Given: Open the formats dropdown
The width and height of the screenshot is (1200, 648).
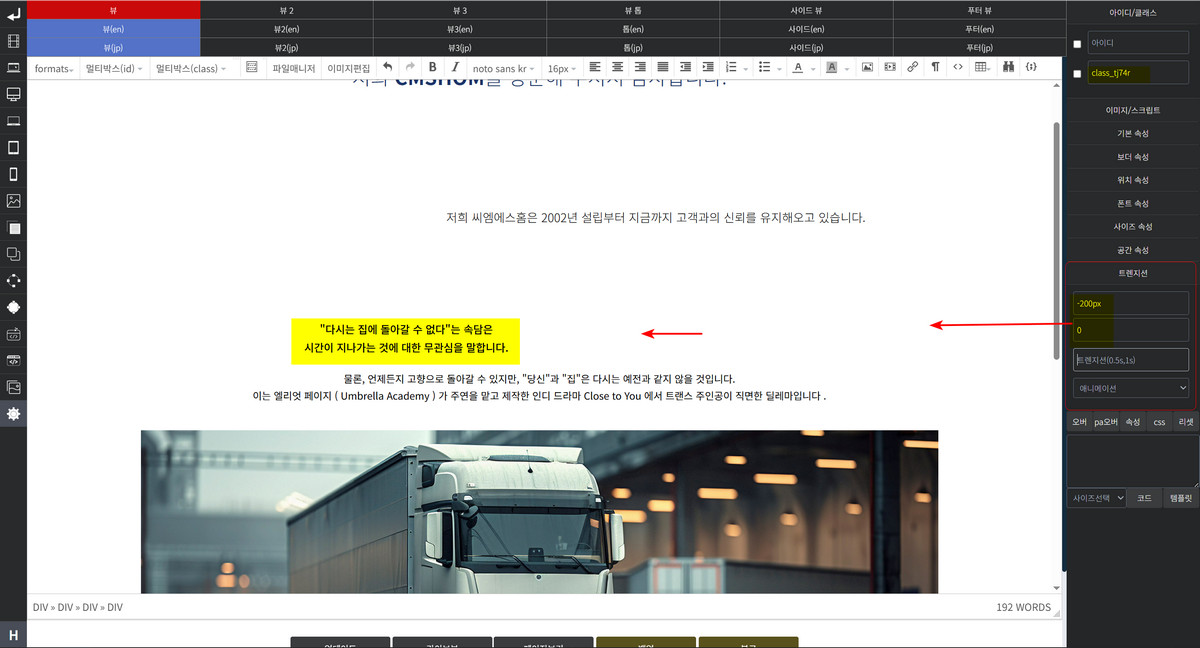Looking at the screenshot, I should click(54, 68).
